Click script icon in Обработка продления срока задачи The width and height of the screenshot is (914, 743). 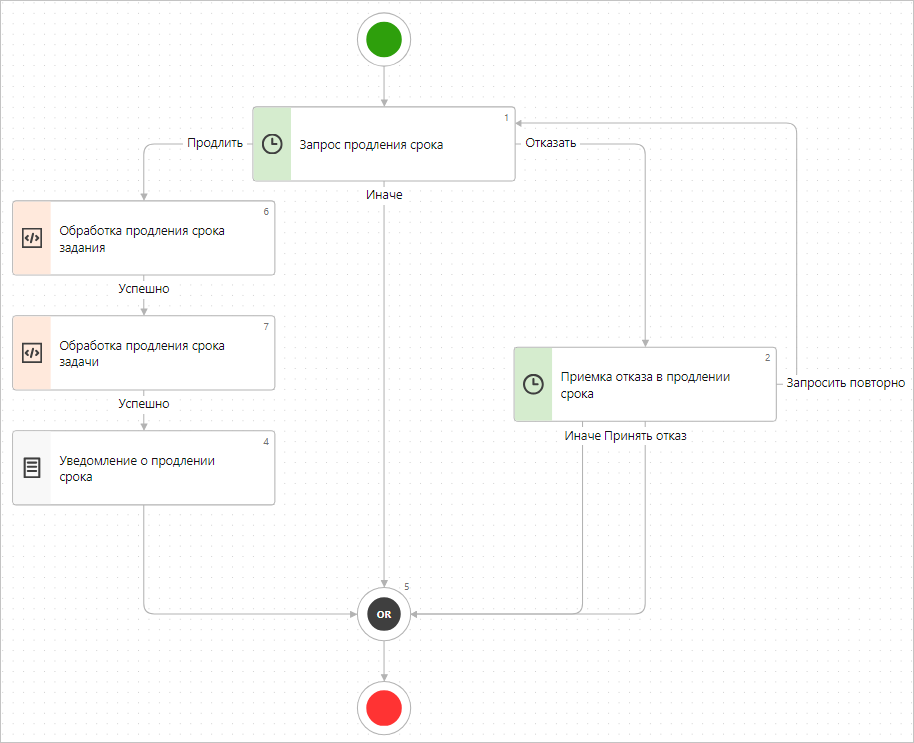[32, 353]
